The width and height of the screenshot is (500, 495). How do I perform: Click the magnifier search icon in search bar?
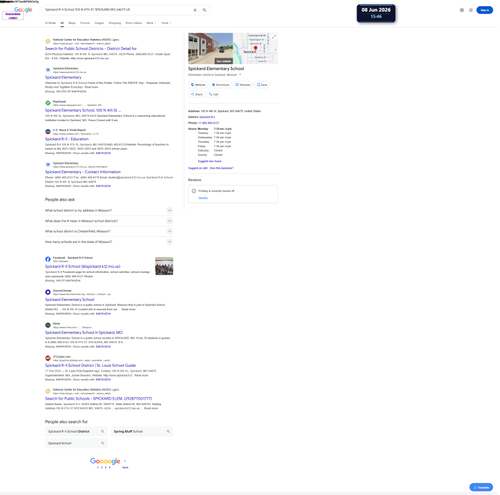pyautogui.click(x=205, y=10)
